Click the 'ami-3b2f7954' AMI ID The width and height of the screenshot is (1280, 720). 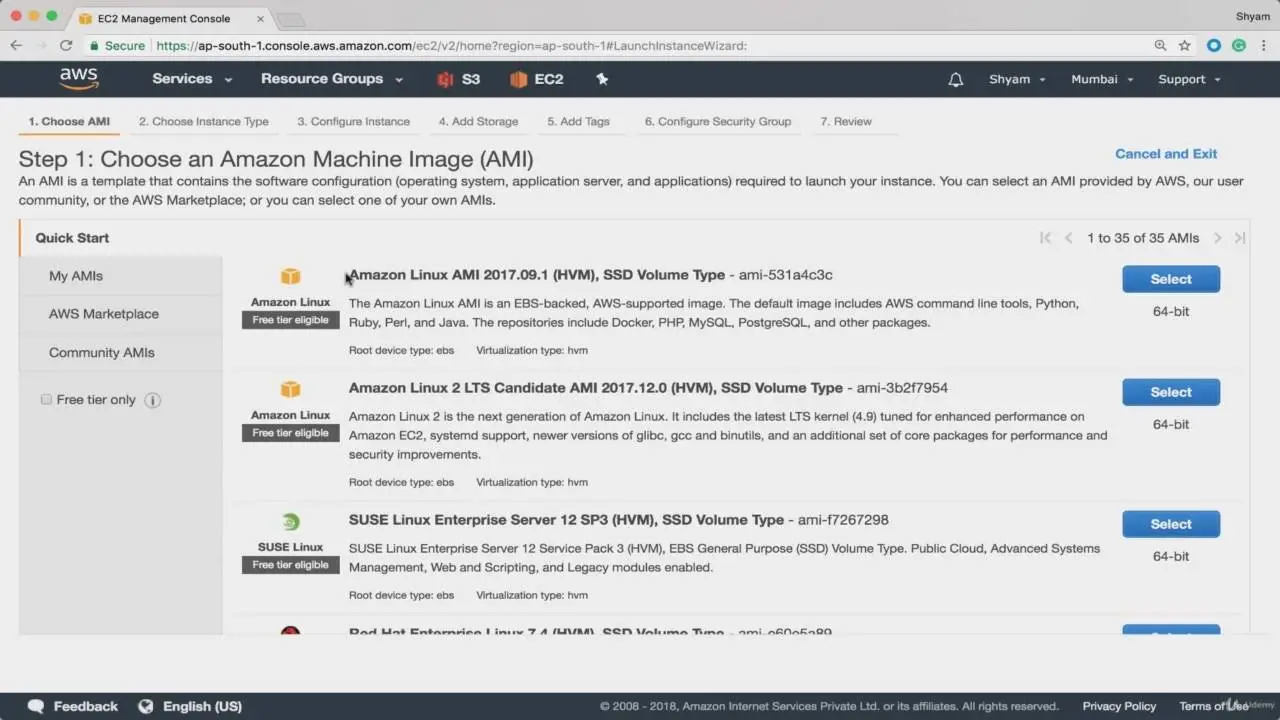[x=902, y=388]
